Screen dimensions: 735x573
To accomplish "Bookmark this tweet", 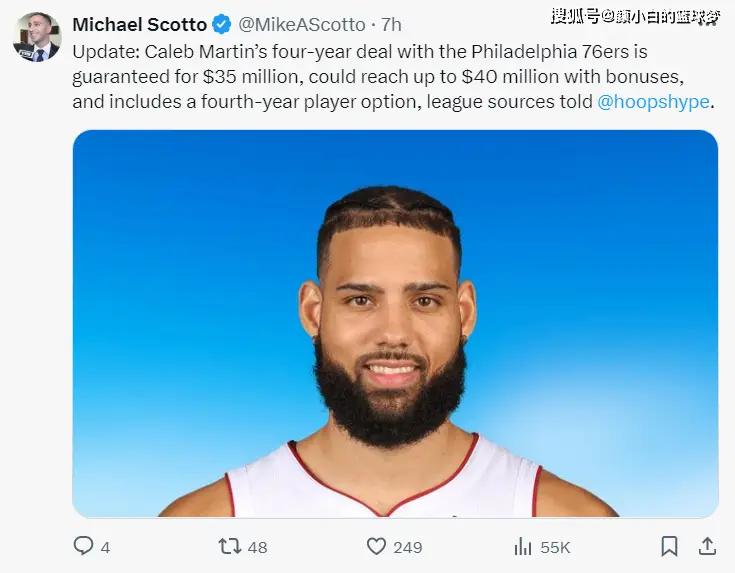I will pyautogui.click(x=669, y=546).
